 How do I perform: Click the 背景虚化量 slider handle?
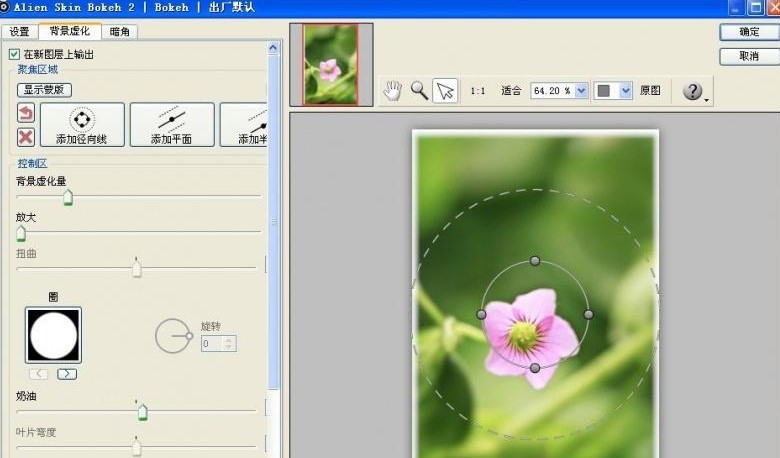tap(68, 197)
